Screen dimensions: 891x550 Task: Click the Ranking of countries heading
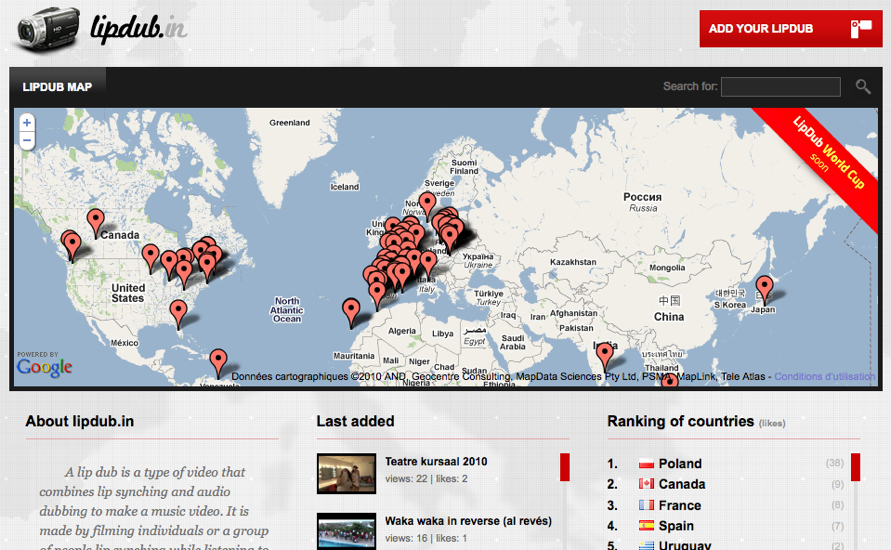[x=680, y=421]
